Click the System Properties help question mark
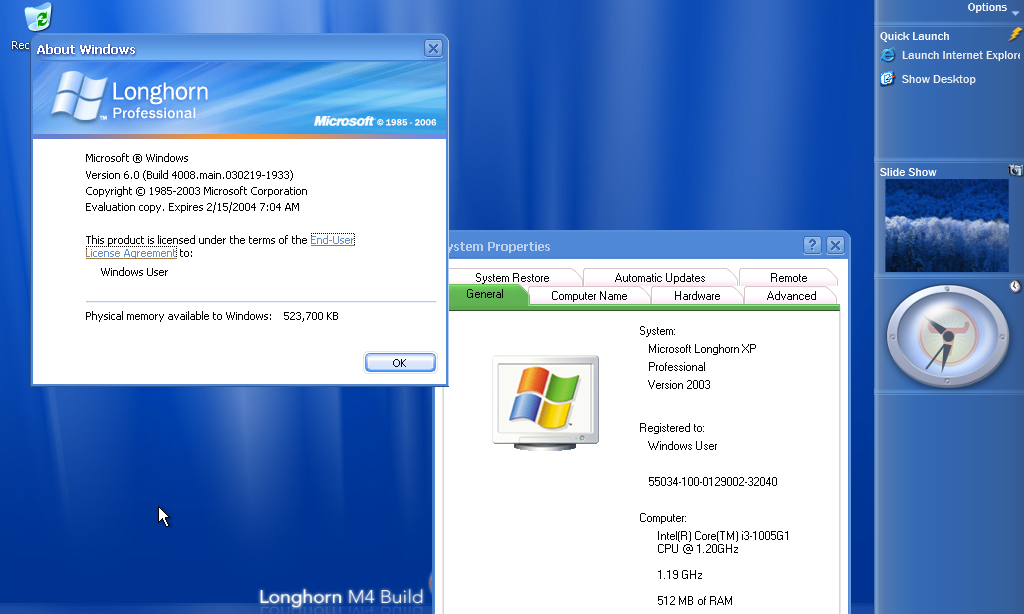 click(x=813, y=246)
